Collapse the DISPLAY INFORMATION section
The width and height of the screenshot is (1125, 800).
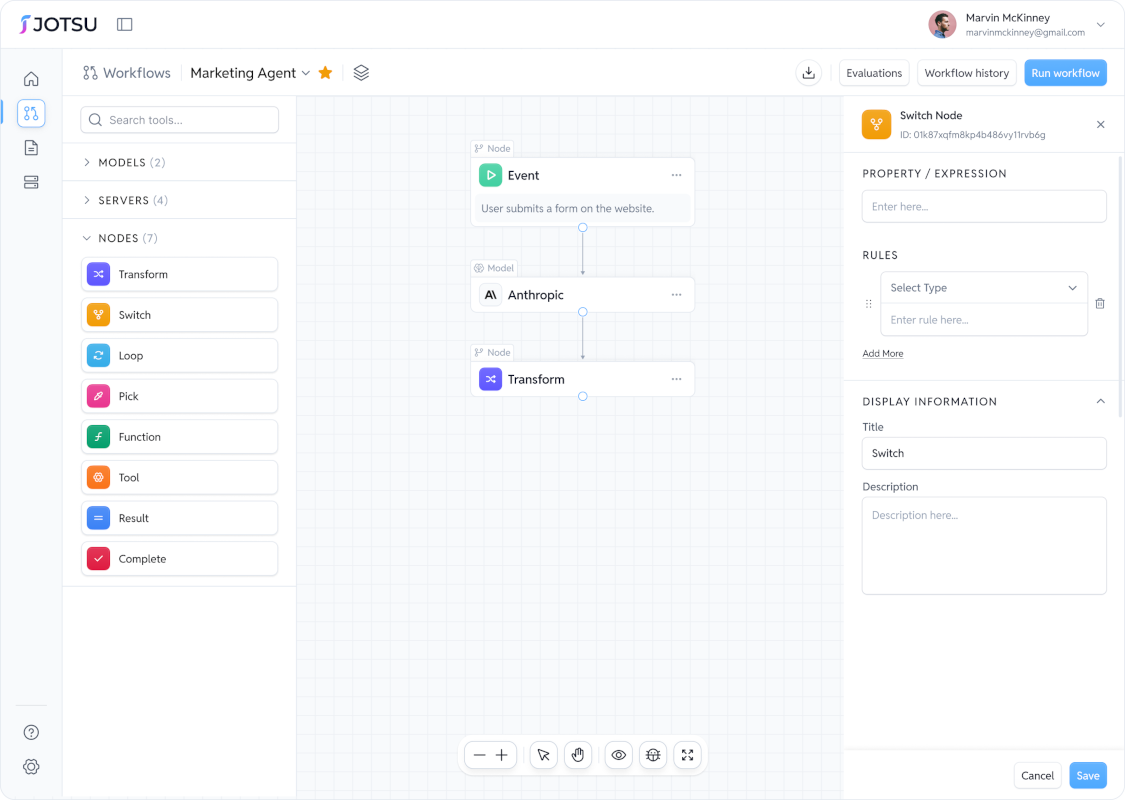(x=1100, y=401)
